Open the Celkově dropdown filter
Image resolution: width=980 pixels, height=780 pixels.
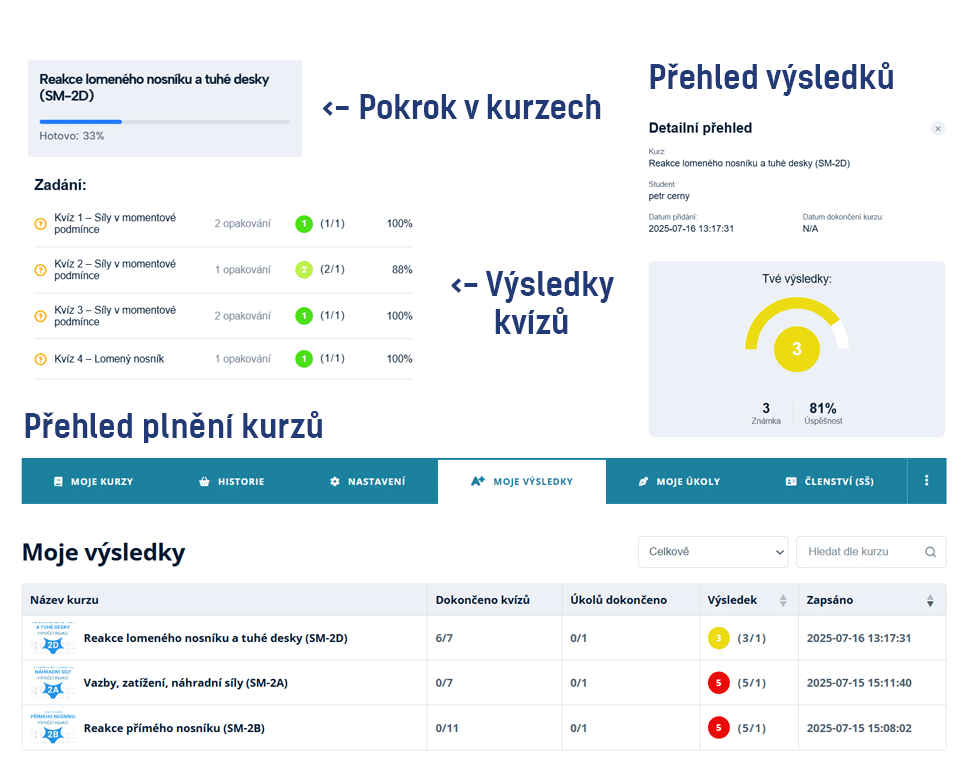pyautogui.click(x=712, y=552)
